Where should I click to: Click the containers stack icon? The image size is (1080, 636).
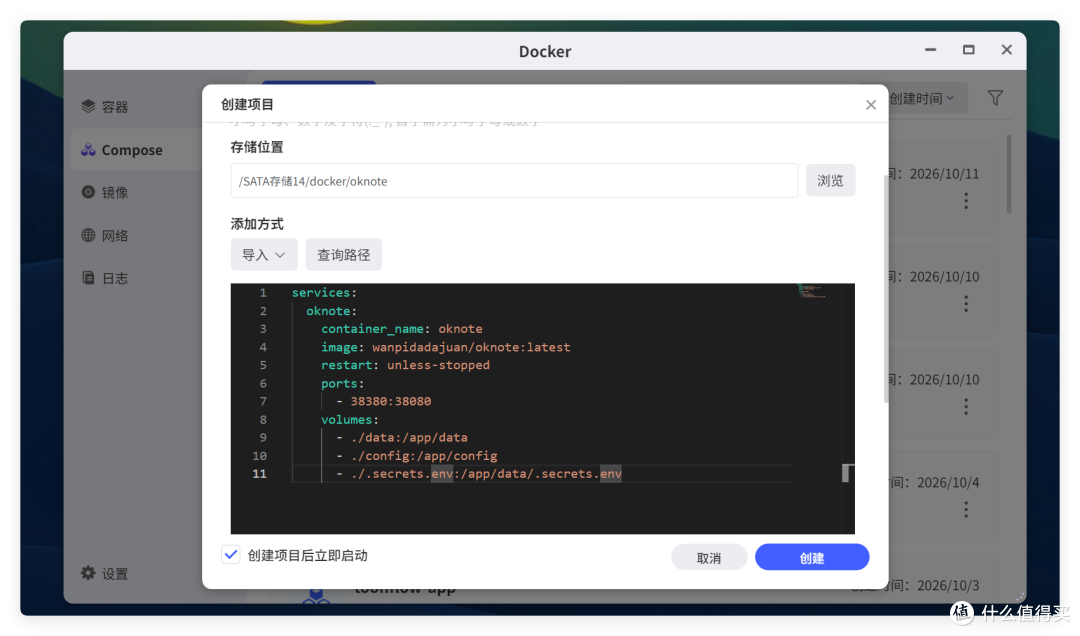coord(88,106)
